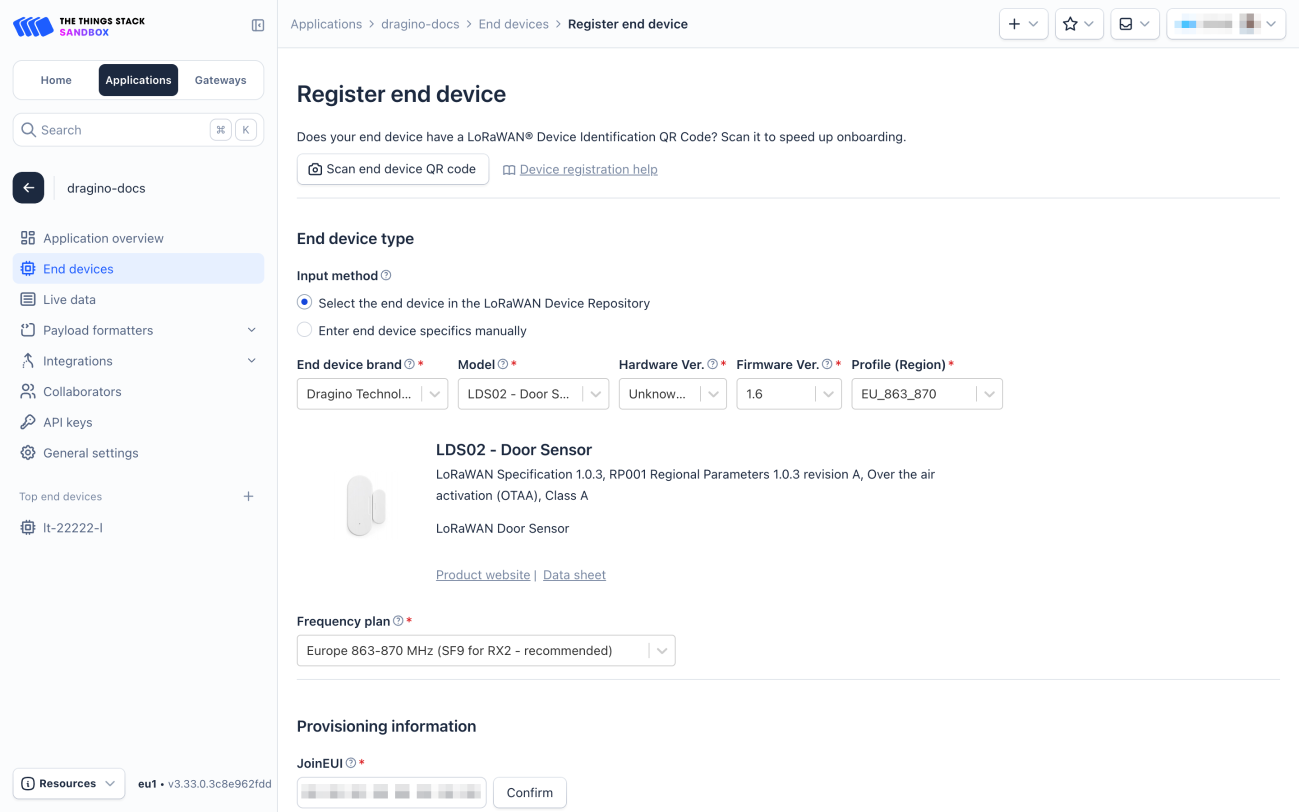Click the Confirm button next to JoinEUI

click(x=530, y=792)
